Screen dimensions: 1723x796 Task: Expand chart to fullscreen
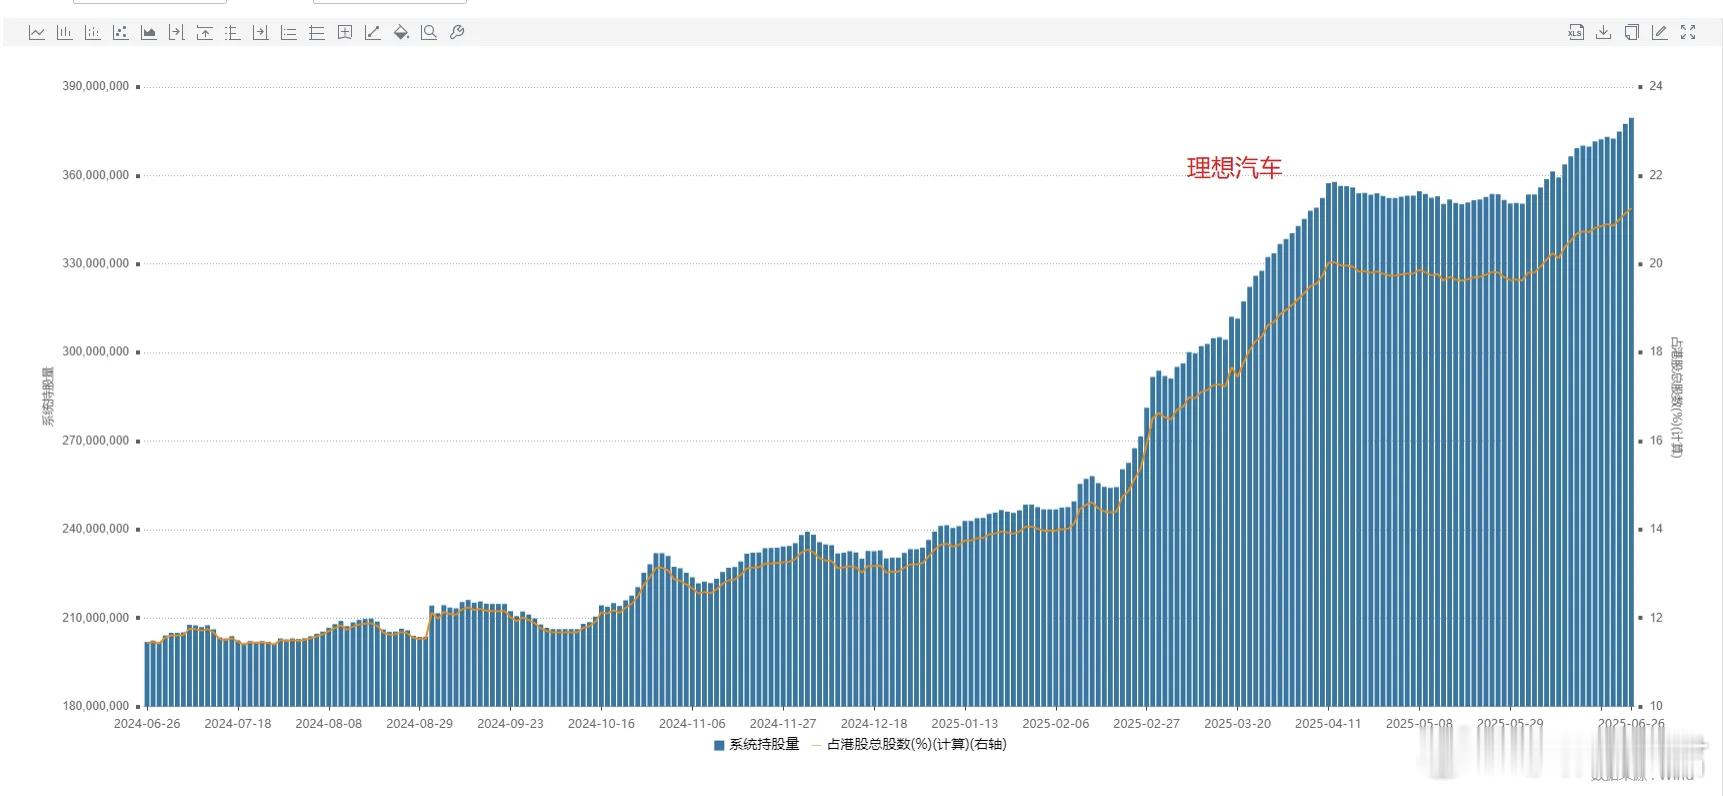click(x=1688, y=33)
